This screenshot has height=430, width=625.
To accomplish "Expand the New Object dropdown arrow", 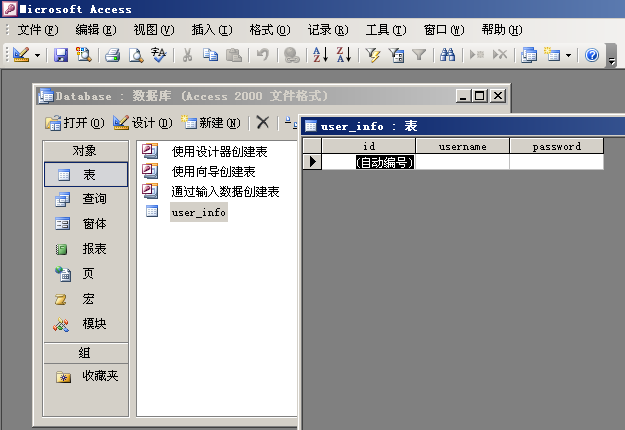I will pyautogui.click(x=569, y=55).
